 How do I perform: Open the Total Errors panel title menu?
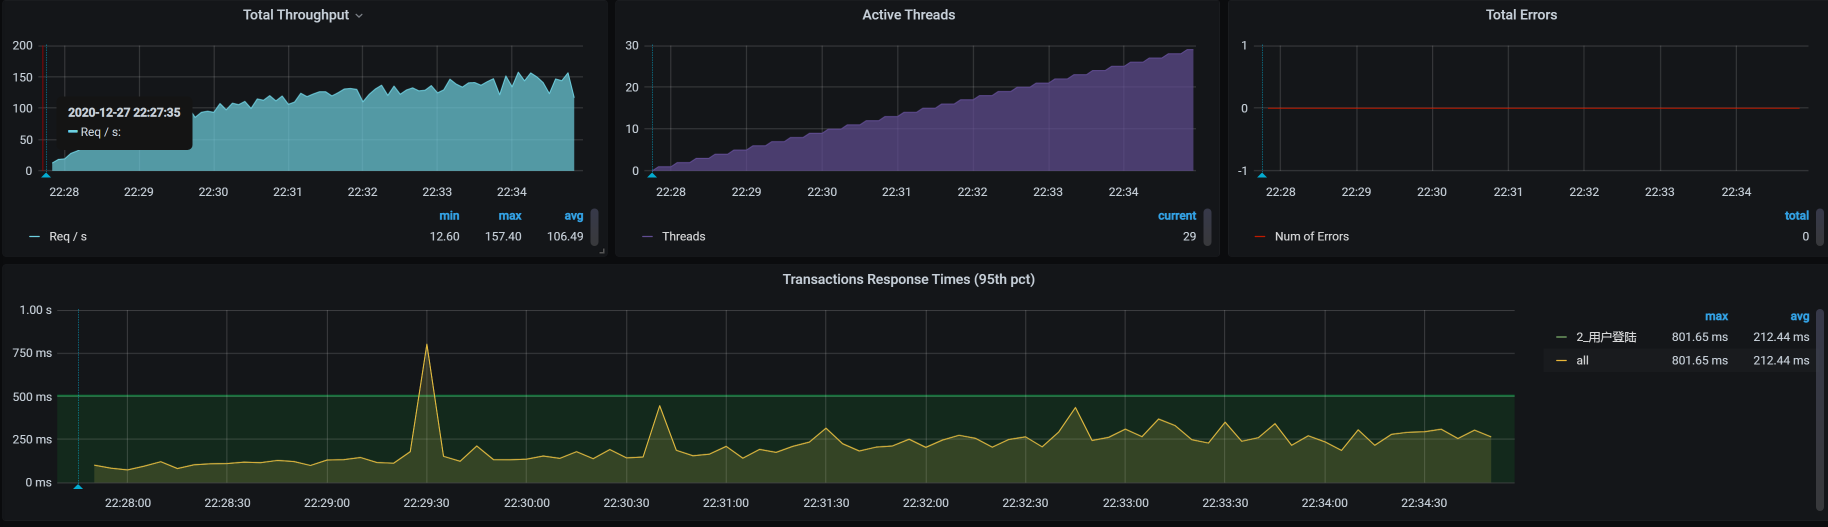(x=1520, y=15)
